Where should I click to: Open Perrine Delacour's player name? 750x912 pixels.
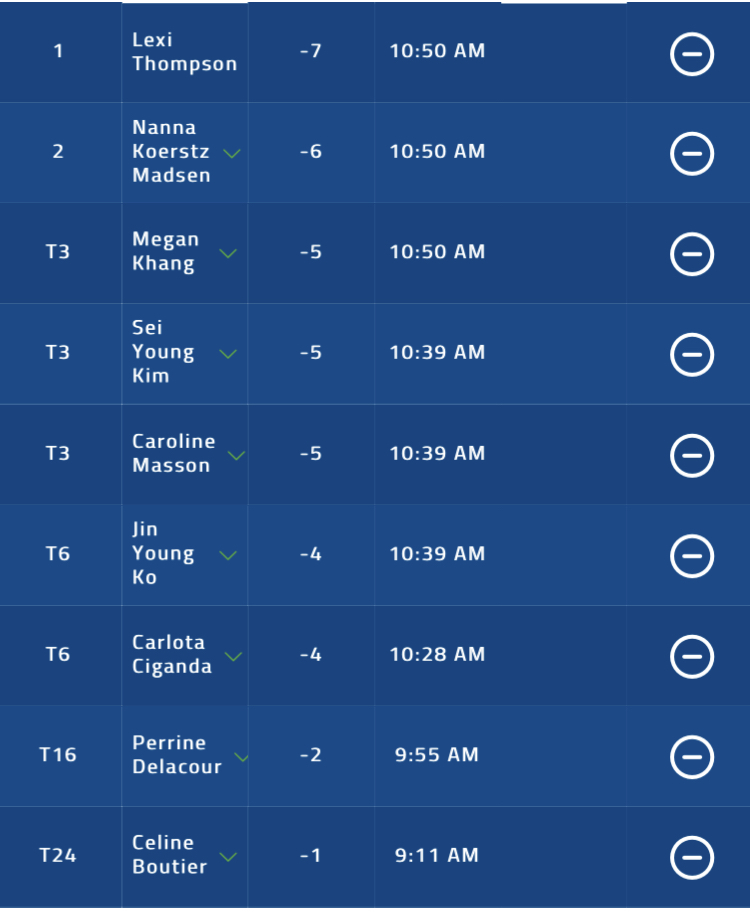point(177,754)
